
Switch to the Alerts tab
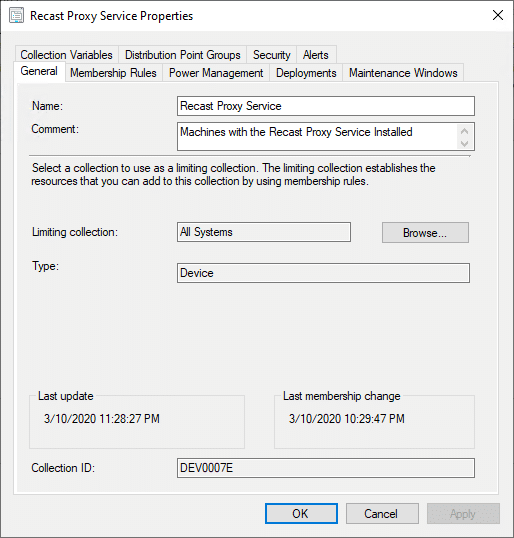[x=316, y=55]
